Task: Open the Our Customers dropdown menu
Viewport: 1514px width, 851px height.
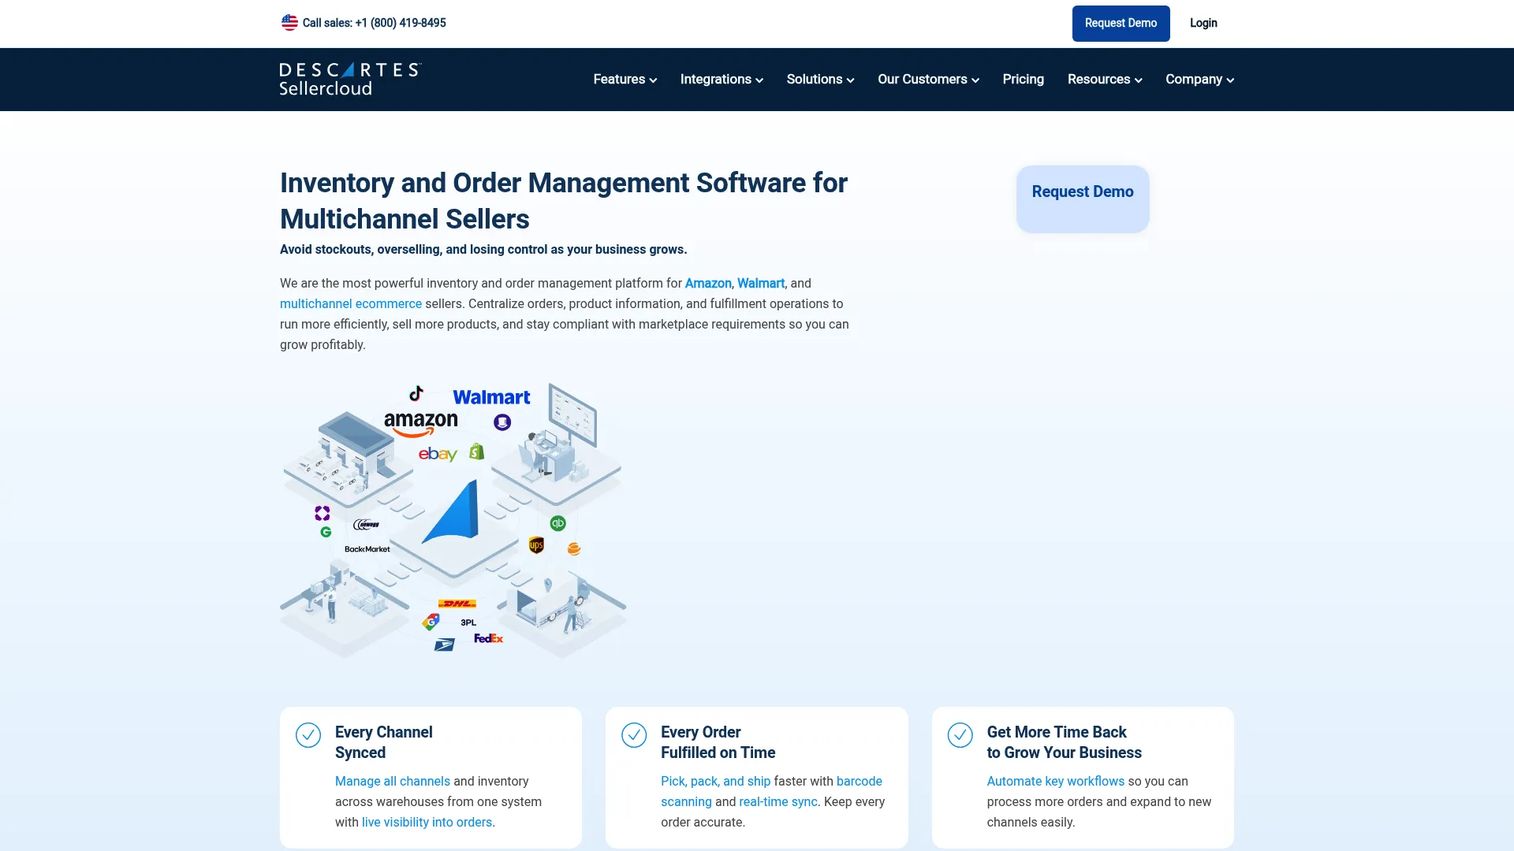Action: (x=928, y=79)
